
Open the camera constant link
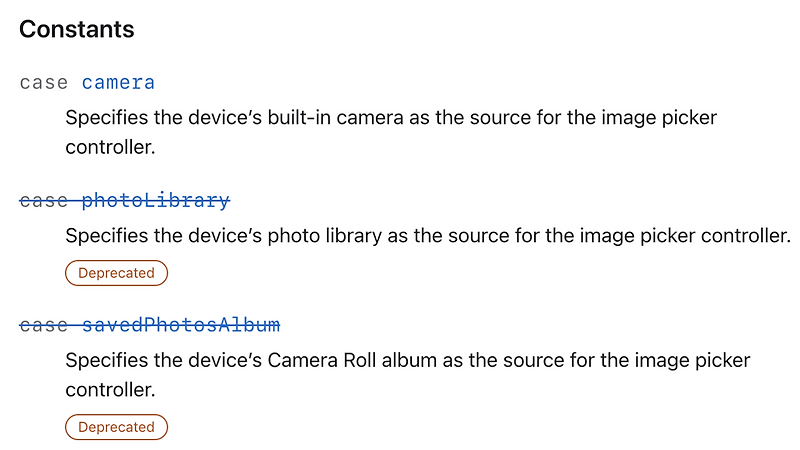click(x=118, y=83)
